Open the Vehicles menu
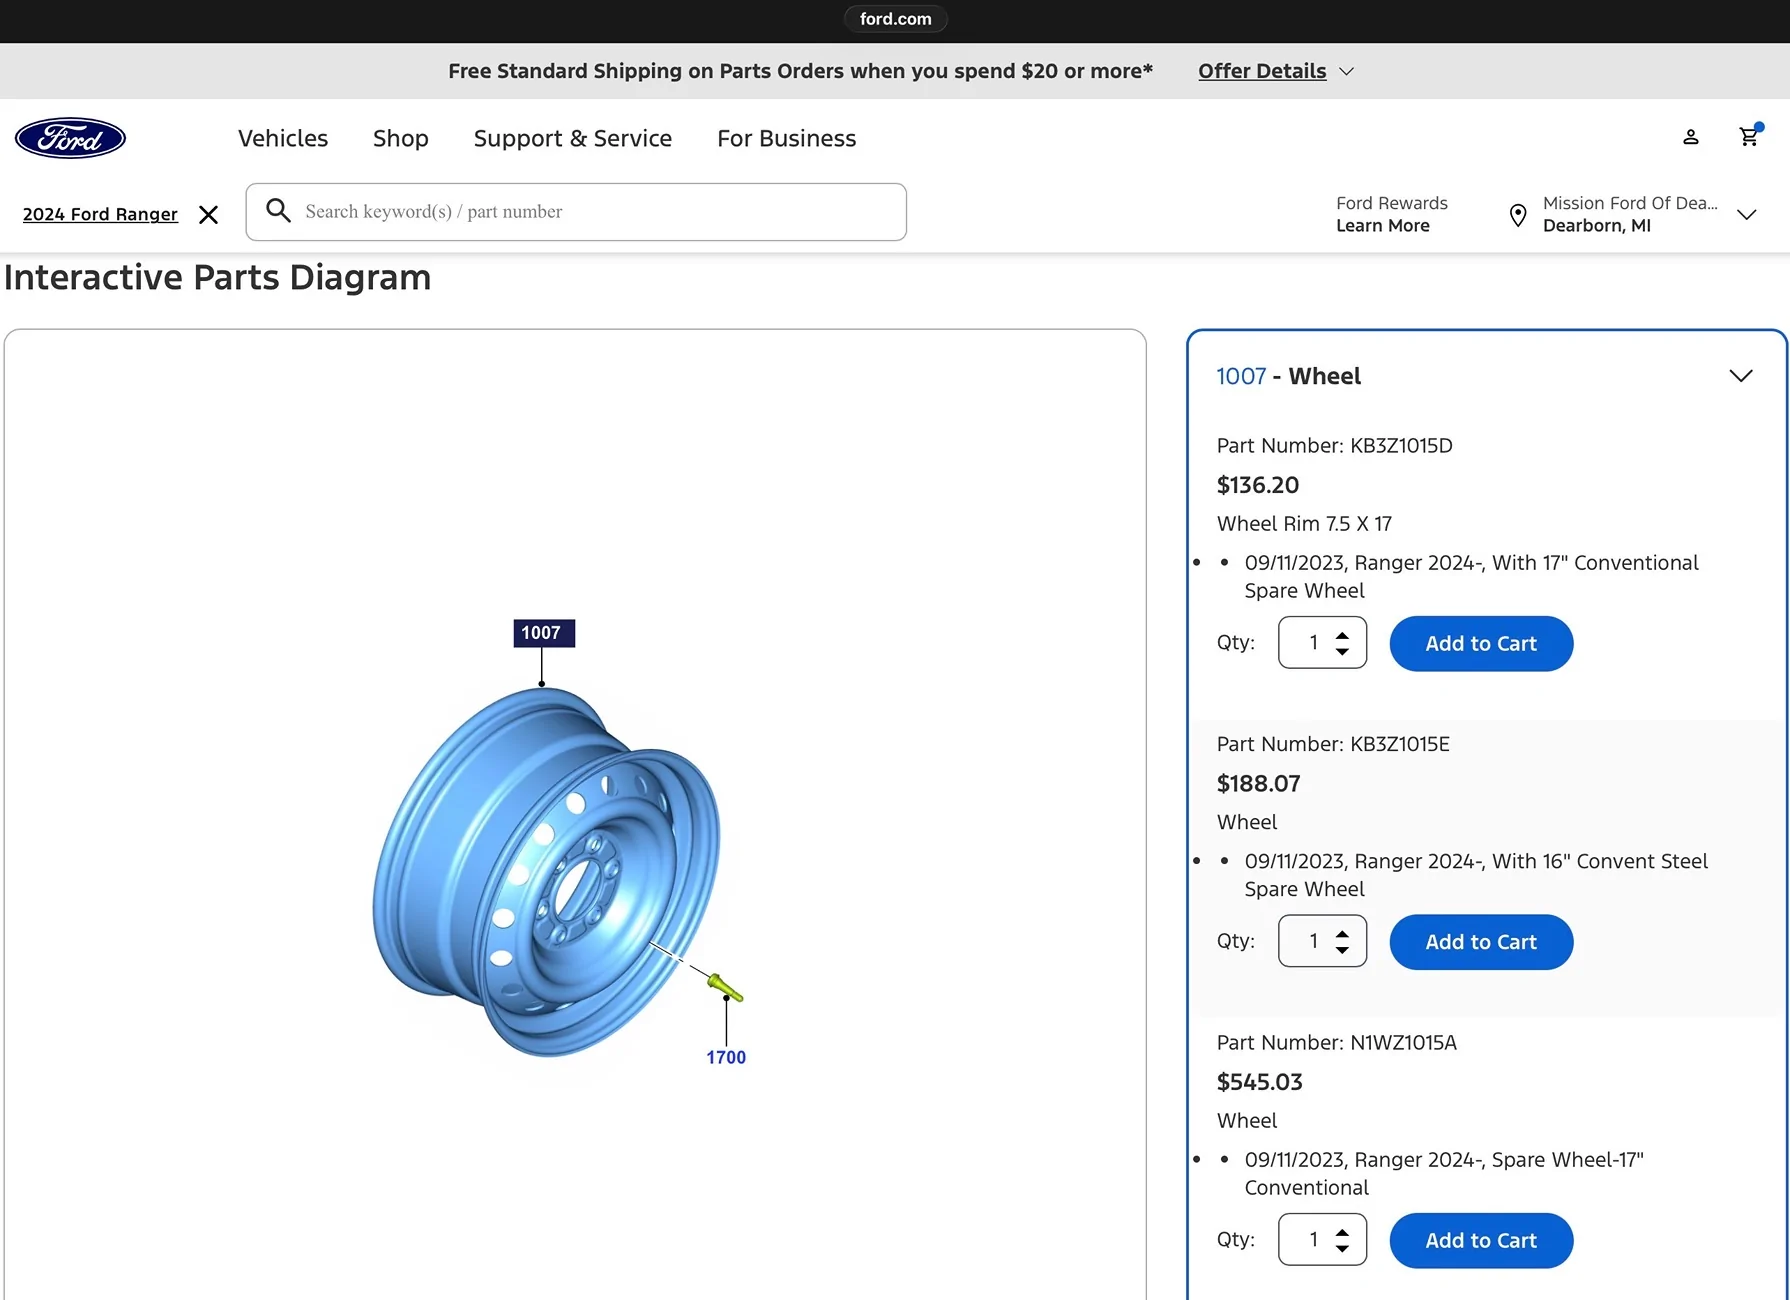The height and width of the screenshot is (1300, 1790). coord(283,138)
